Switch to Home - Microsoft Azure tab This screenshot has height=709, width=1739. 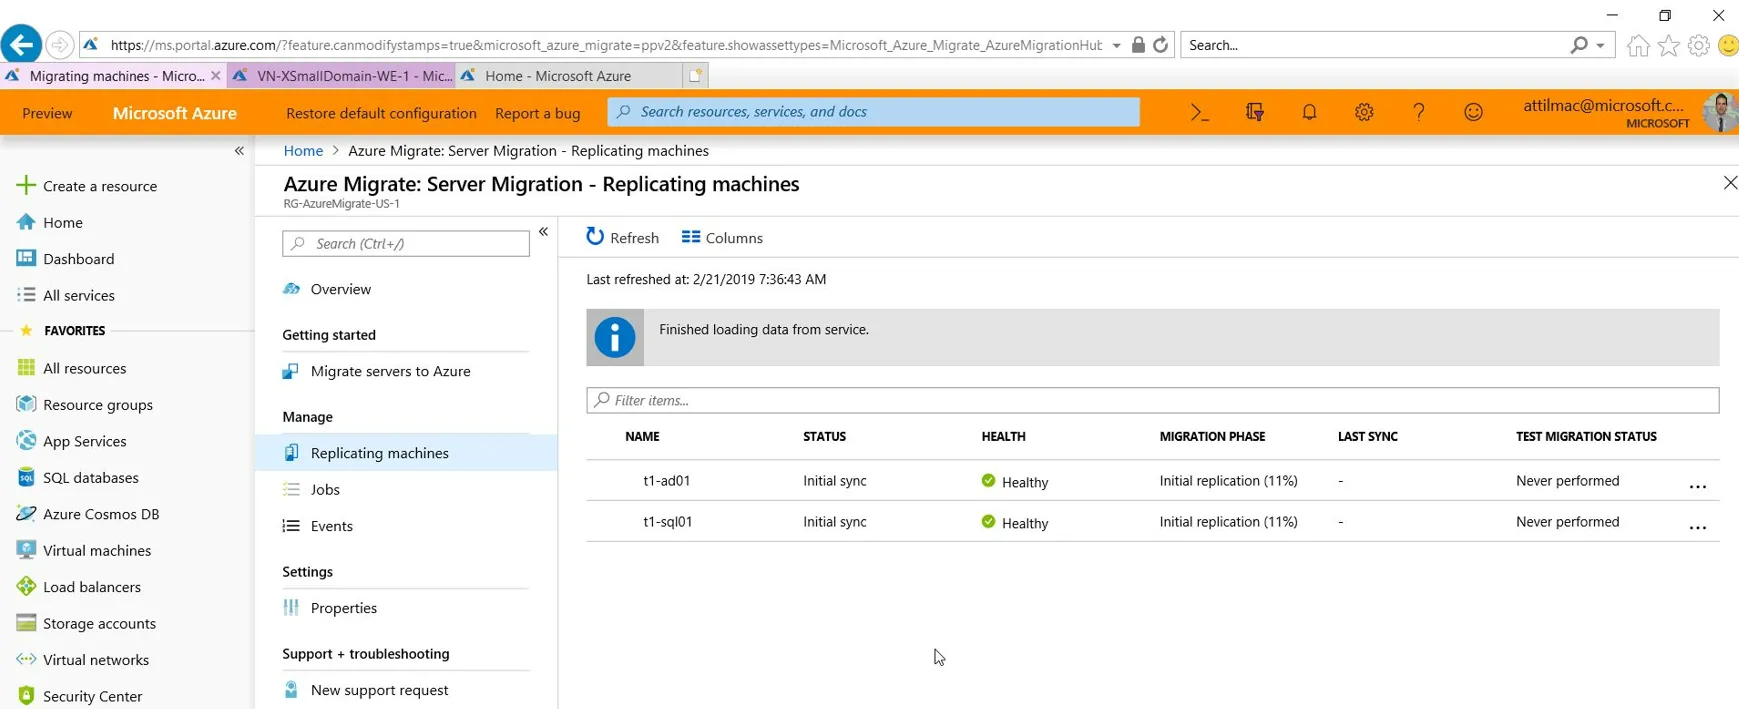coord(569,76)
